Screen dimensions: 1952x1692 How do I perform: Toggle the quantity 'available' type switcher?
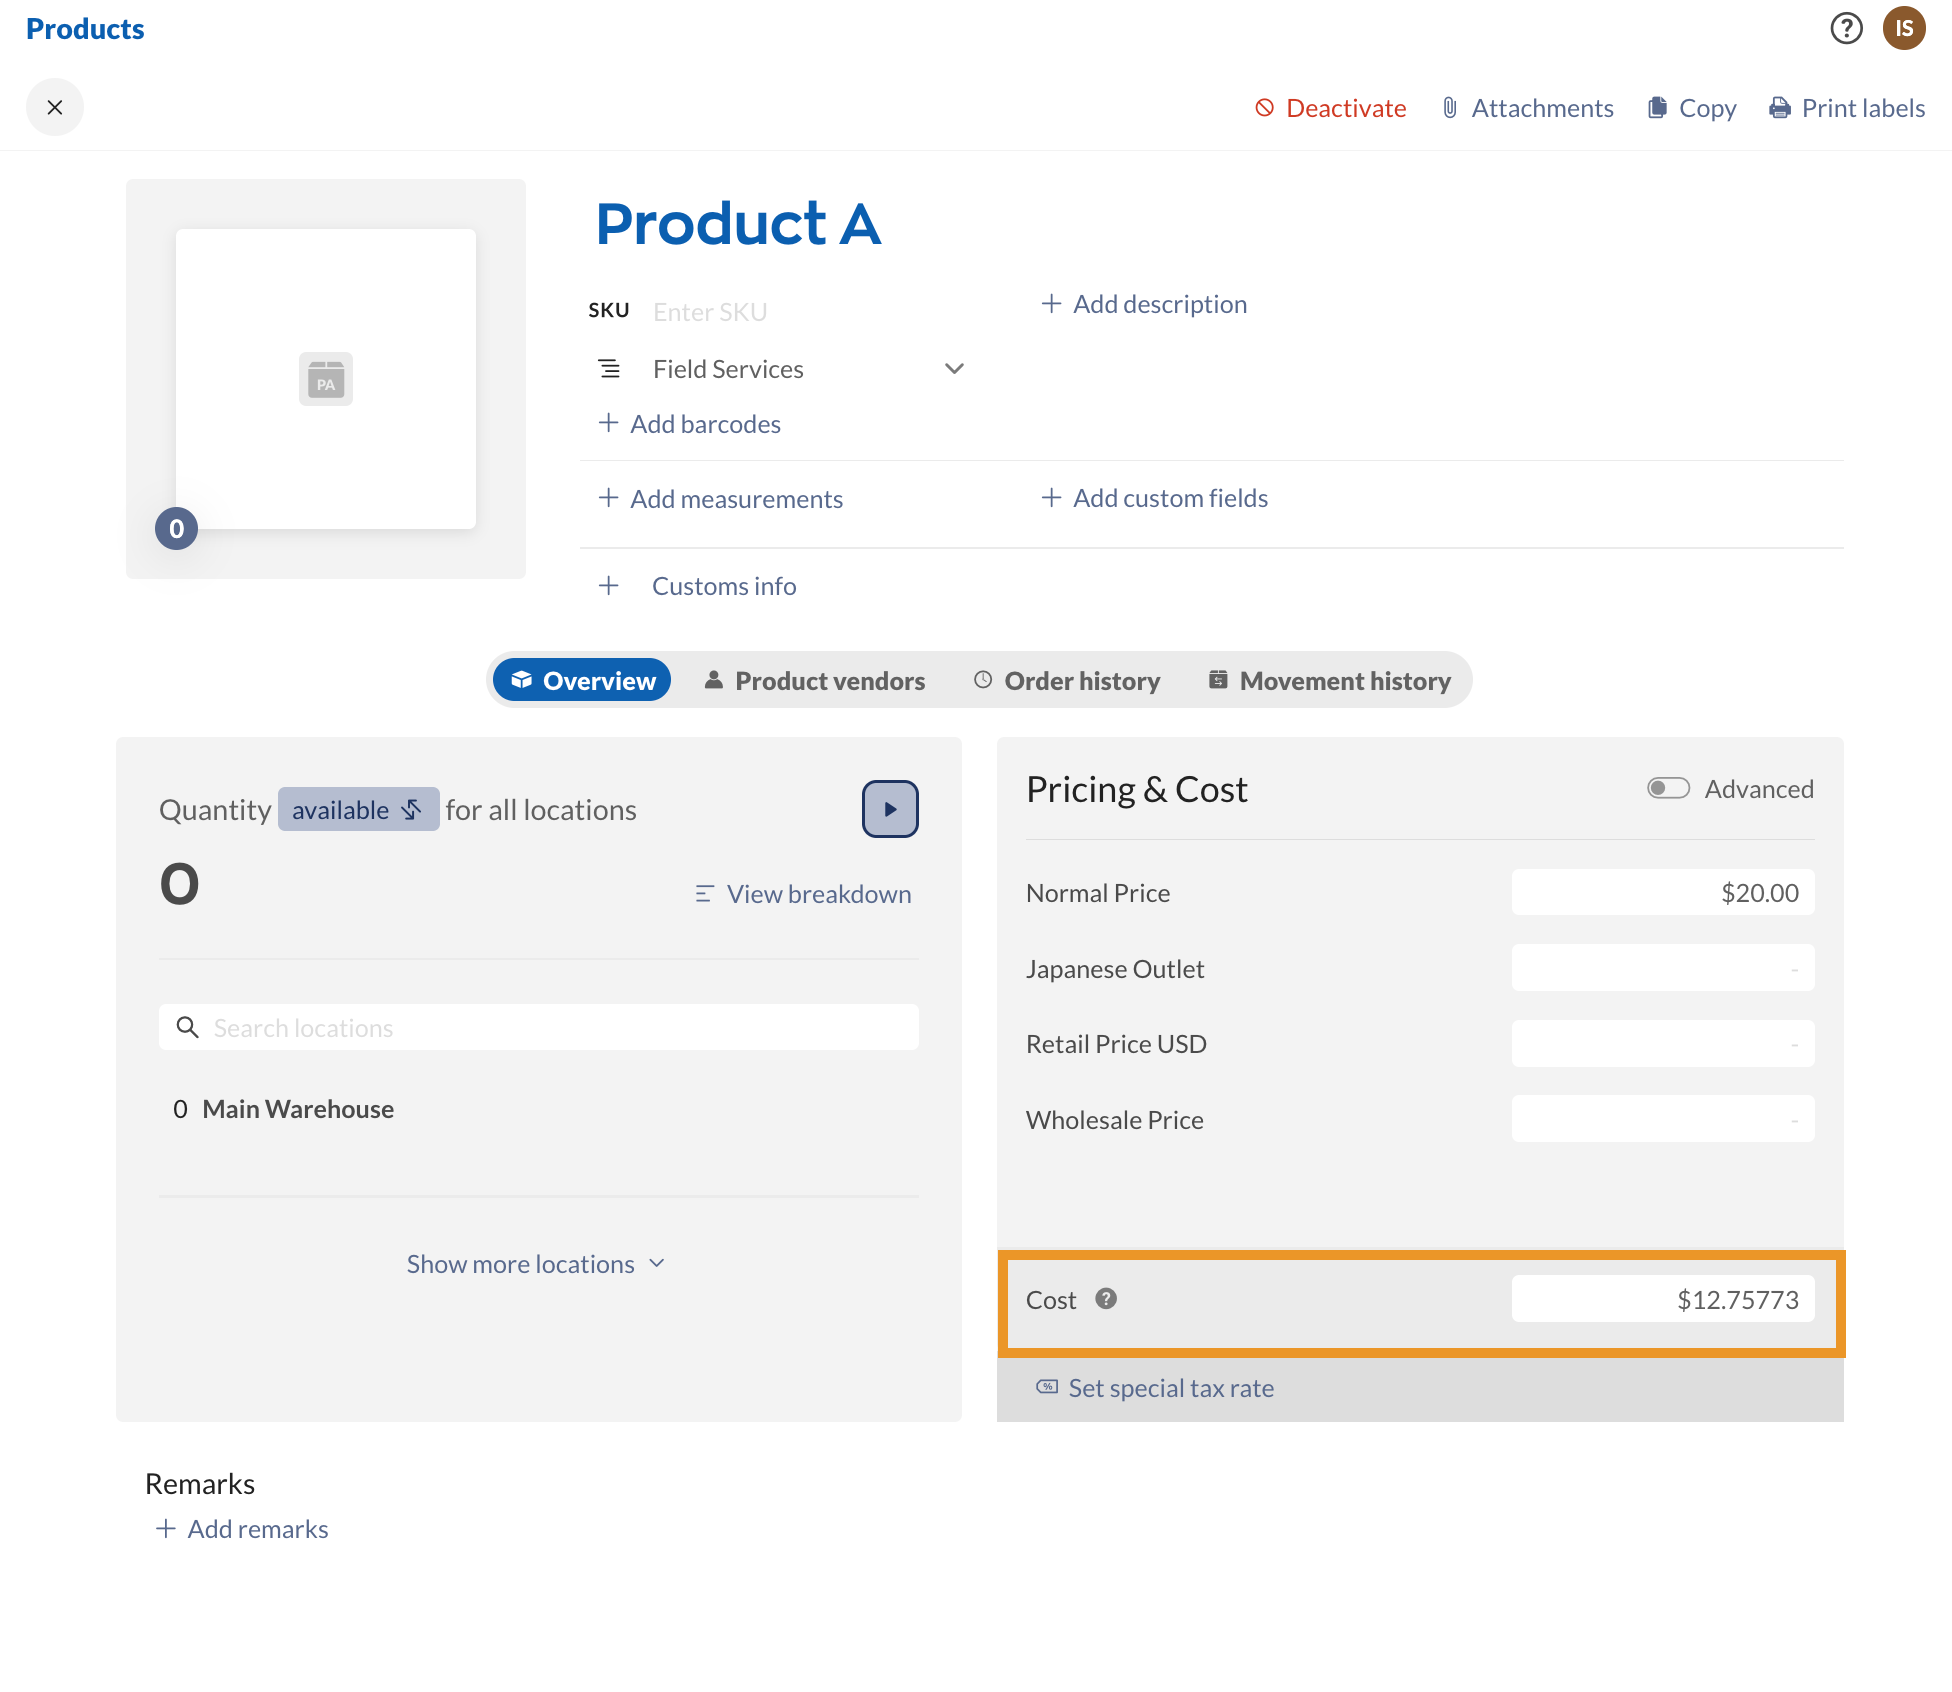click(x=358, y=810)
